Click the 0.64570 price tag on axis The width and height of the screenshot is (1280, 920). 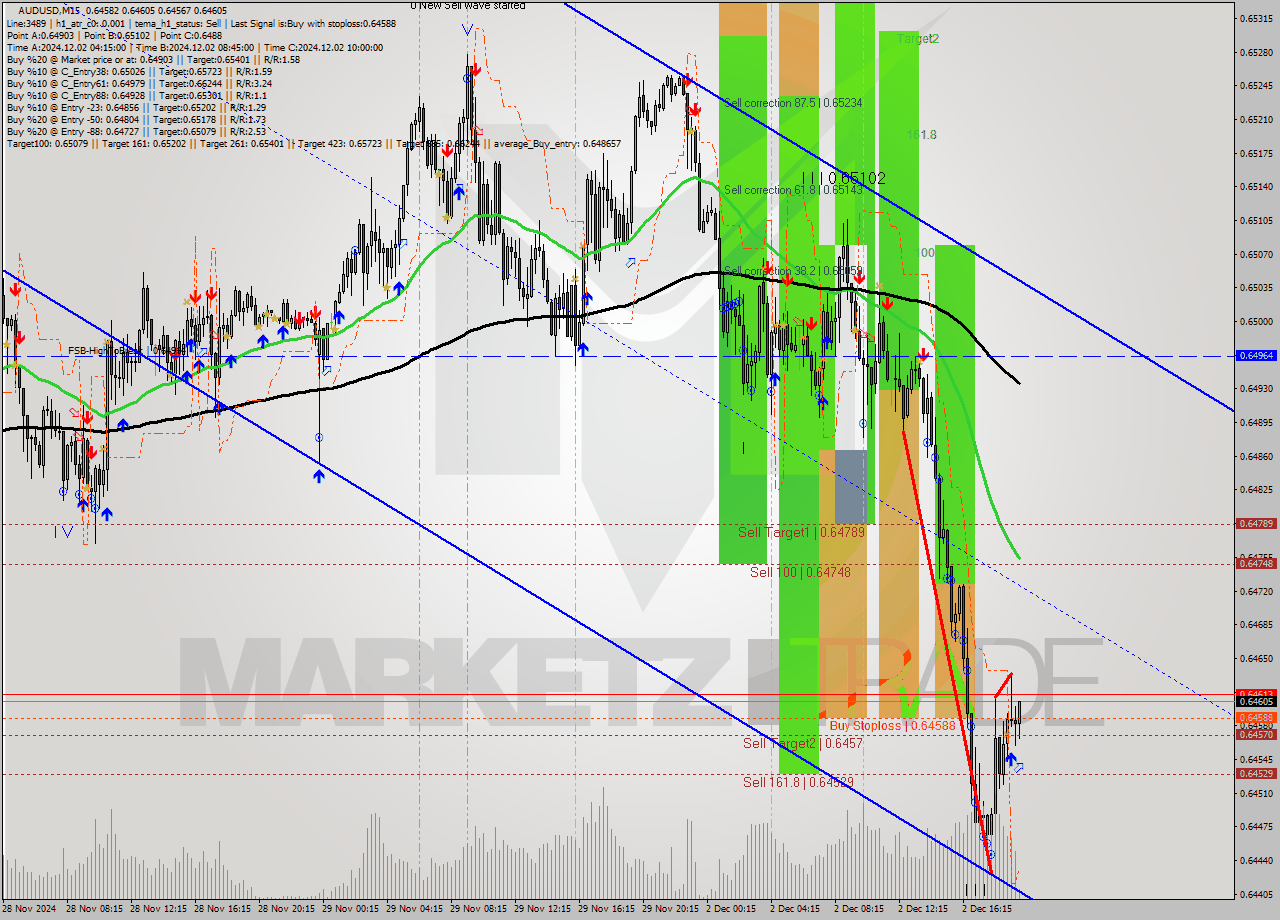[1256, 735]
